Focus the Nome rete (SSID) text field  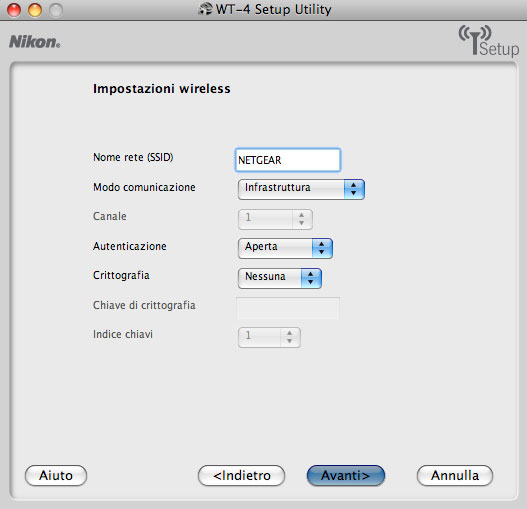(x=288, y=160)
